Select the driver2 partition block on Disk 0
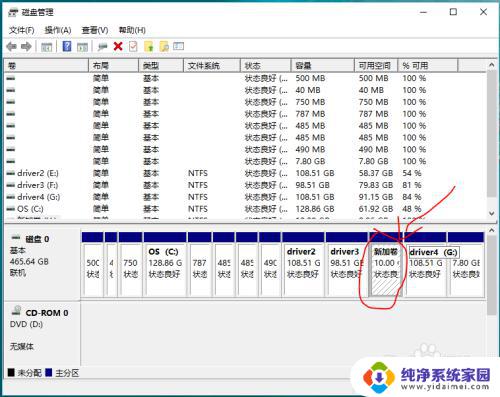Screen dimensions: 500x397 pyautogui.click(x=303, y=264)
